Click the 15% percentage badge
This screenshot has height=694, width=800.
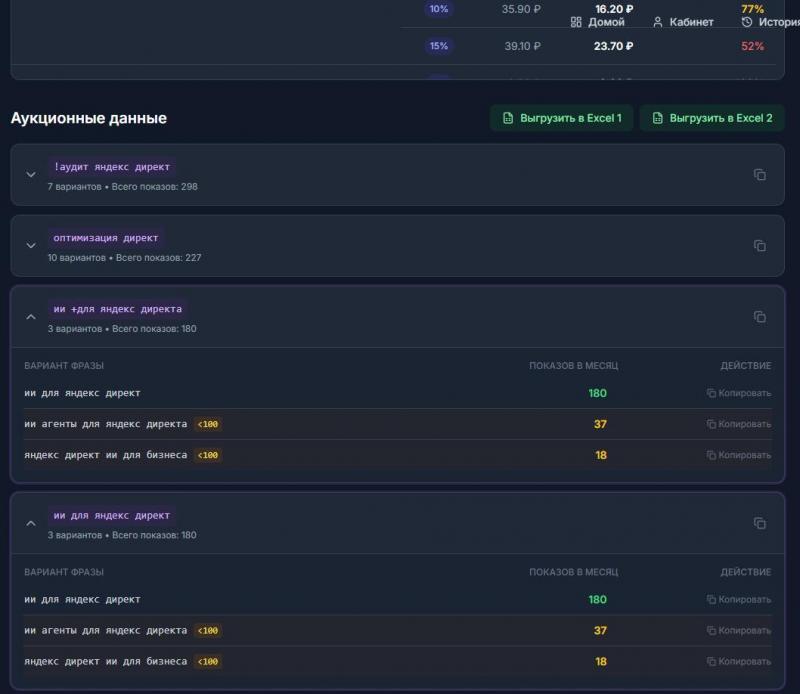click(439, 46)
